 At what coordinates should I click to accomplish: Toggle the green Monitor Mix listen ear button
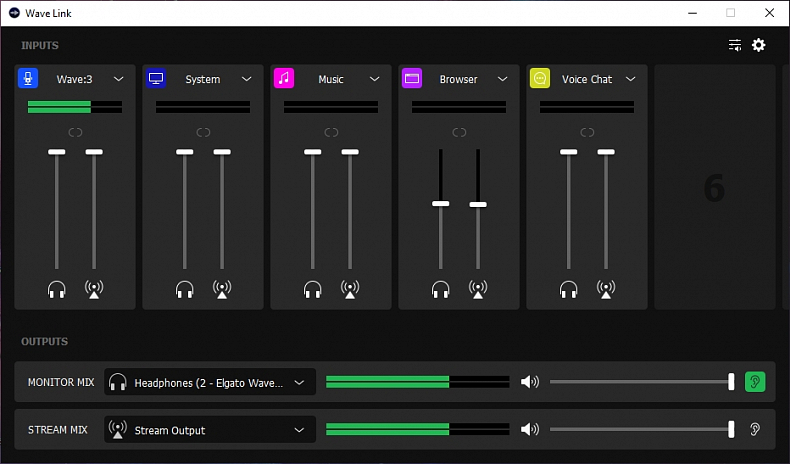click(x=755, y=382)
